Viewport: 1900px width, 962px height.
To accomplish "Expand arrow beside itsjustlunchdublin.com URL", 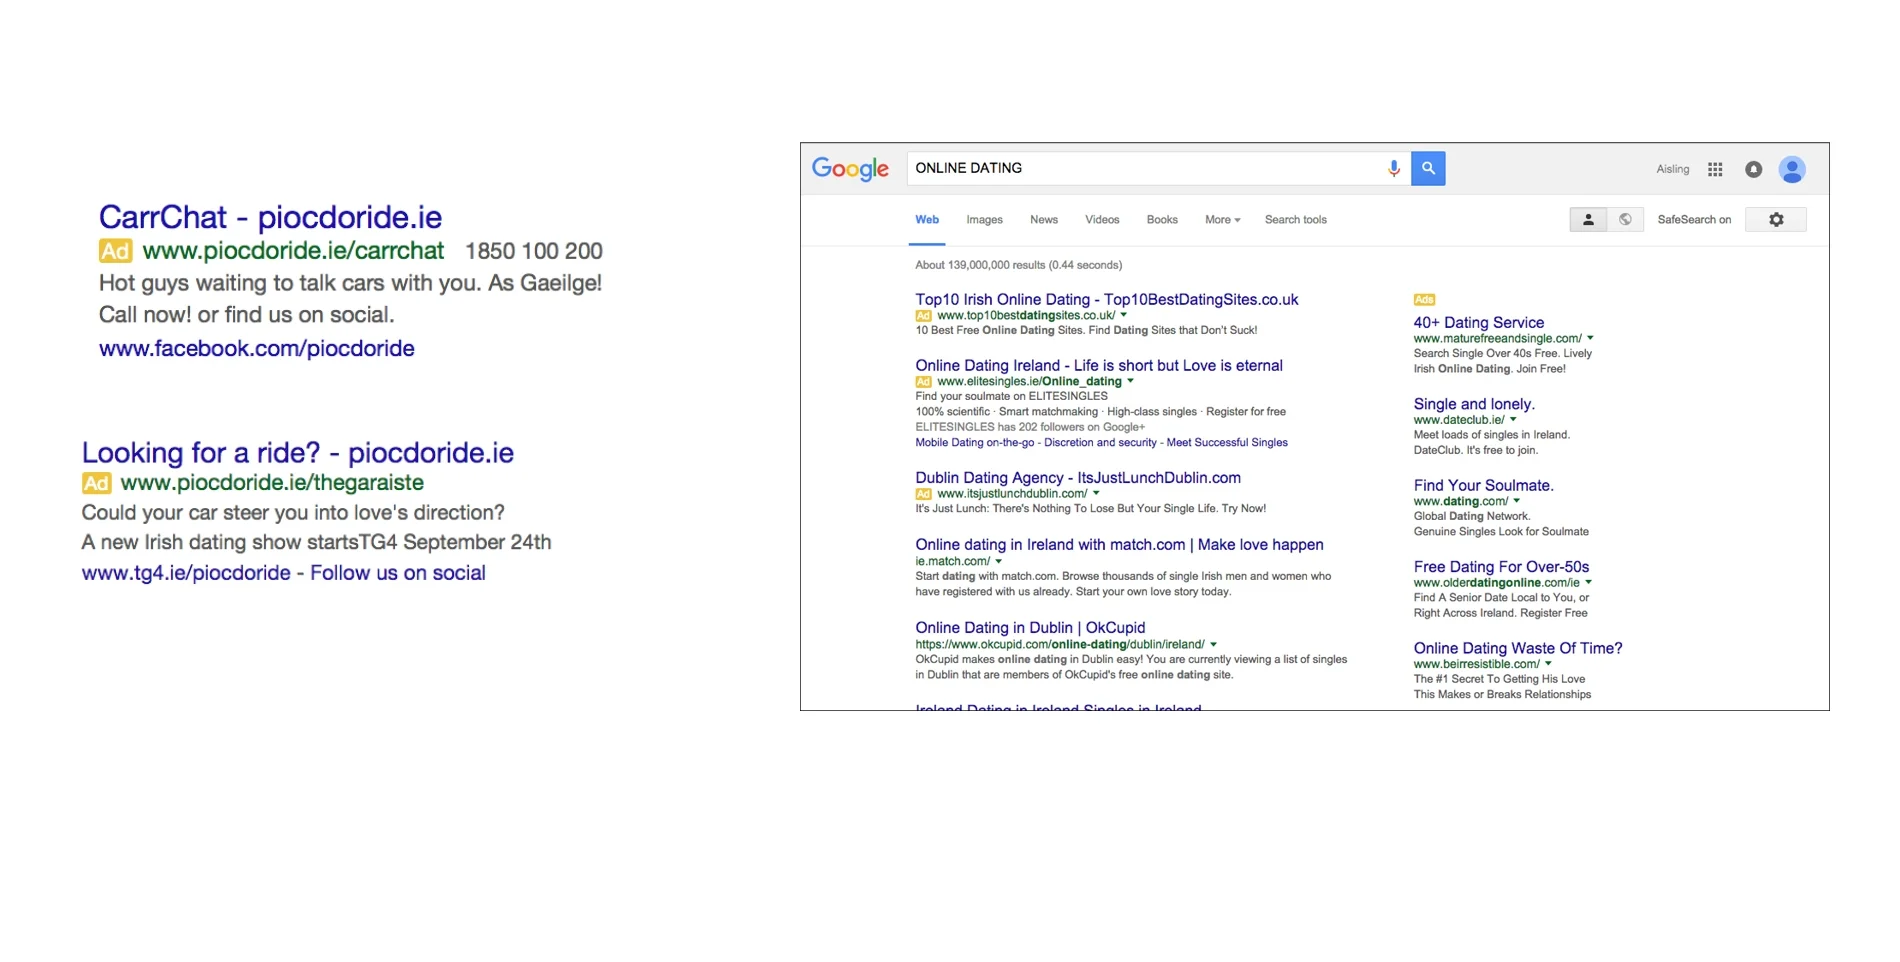I will click(1096, 493).
